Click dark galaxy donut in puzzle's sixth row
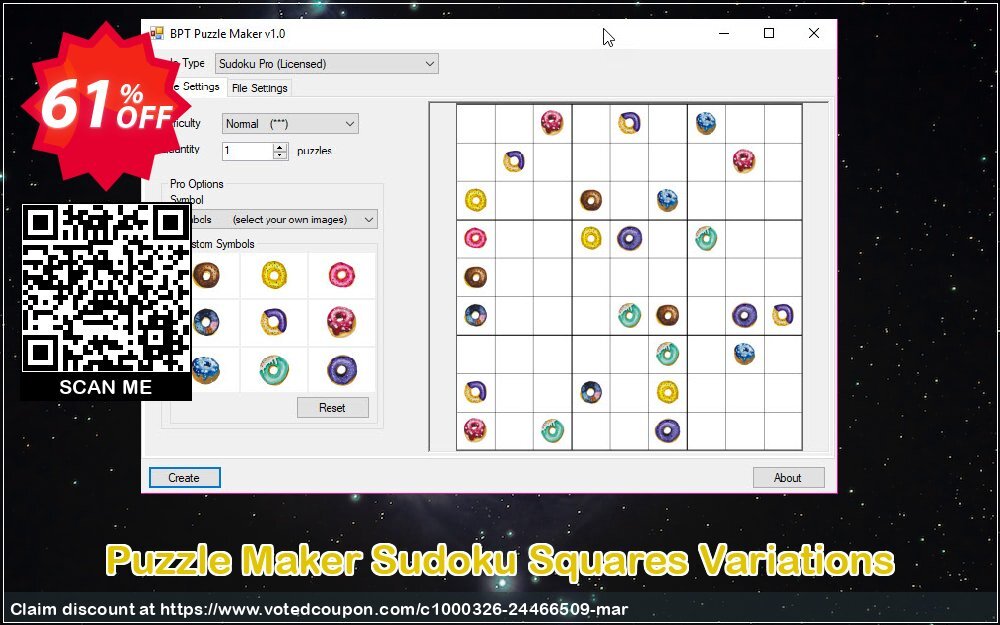This screenshot has height=625, width=1000. 476,315
